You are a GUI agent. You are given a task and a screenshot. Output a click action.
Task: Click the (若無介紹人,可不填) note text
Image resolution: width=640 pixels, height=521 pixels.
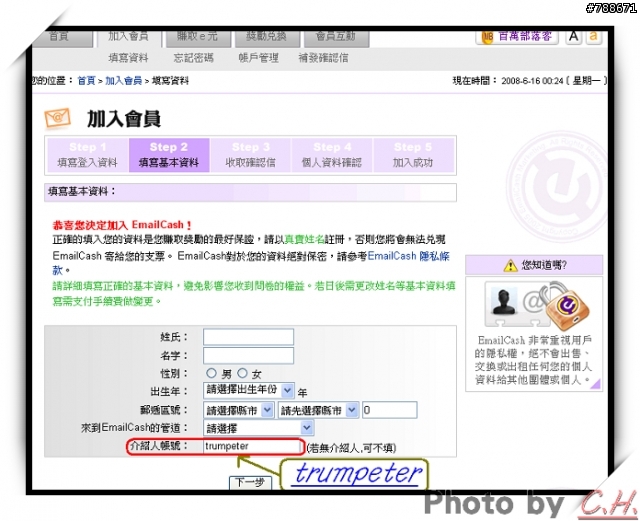351,448
